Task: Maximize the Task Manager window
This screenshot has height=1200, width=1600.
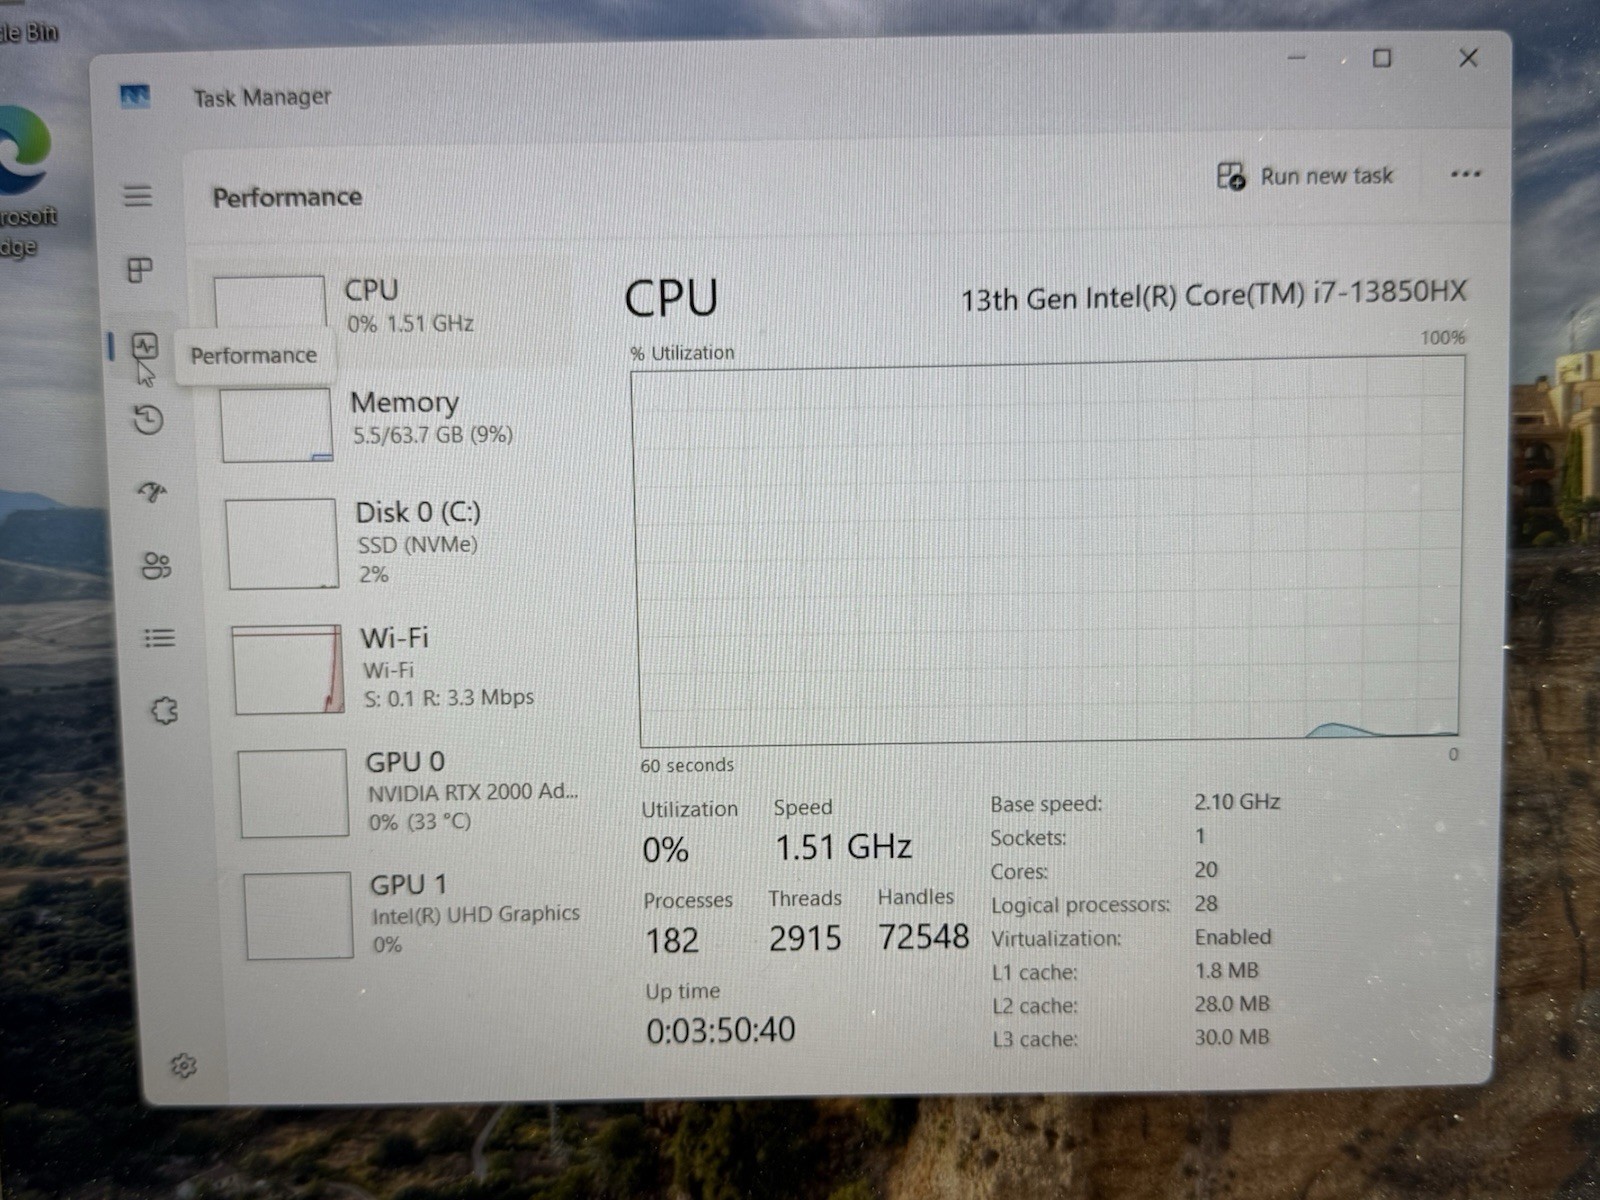Action: (1382, 58)
